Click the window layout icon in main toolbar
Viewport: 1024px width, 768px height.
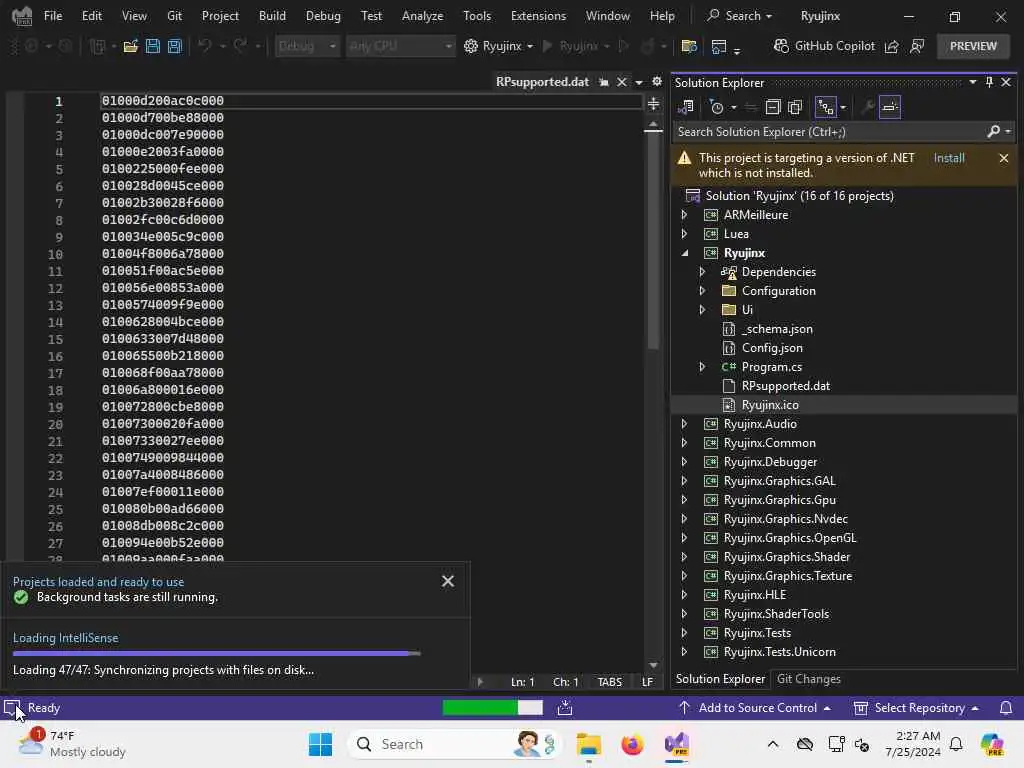pos(719,46)
